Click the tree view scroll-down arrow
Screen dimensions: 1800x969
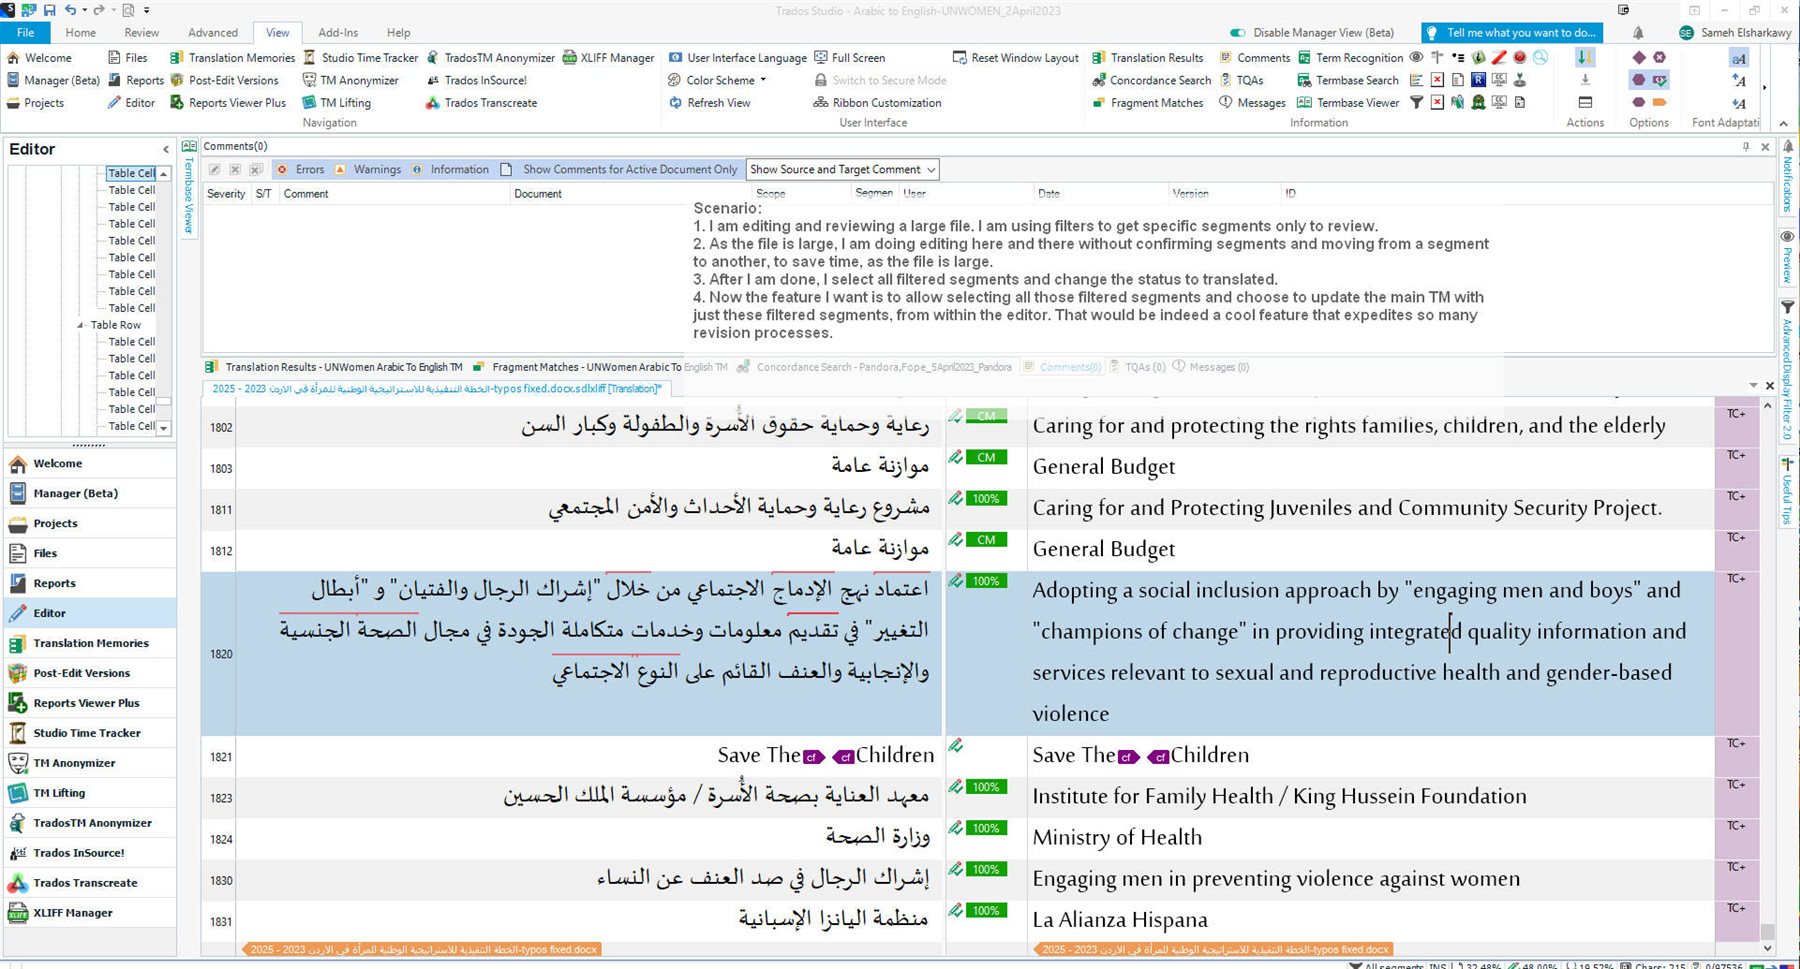[x=164, y=428]
